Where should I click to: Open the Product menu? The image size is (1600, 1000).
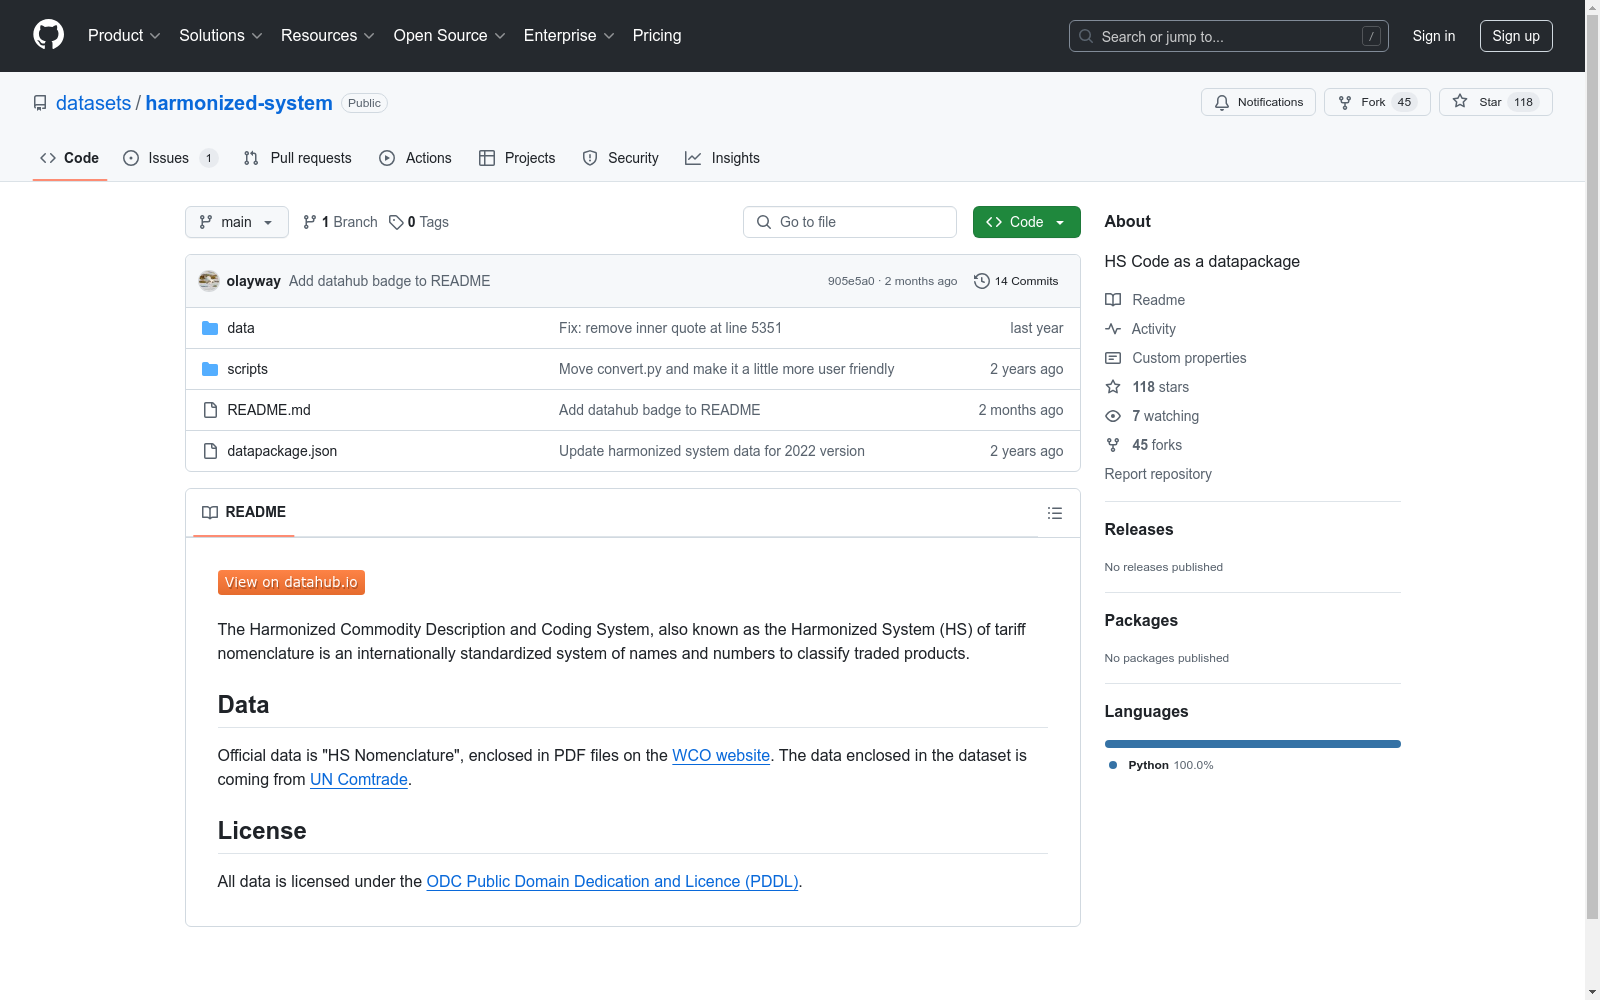124,36
